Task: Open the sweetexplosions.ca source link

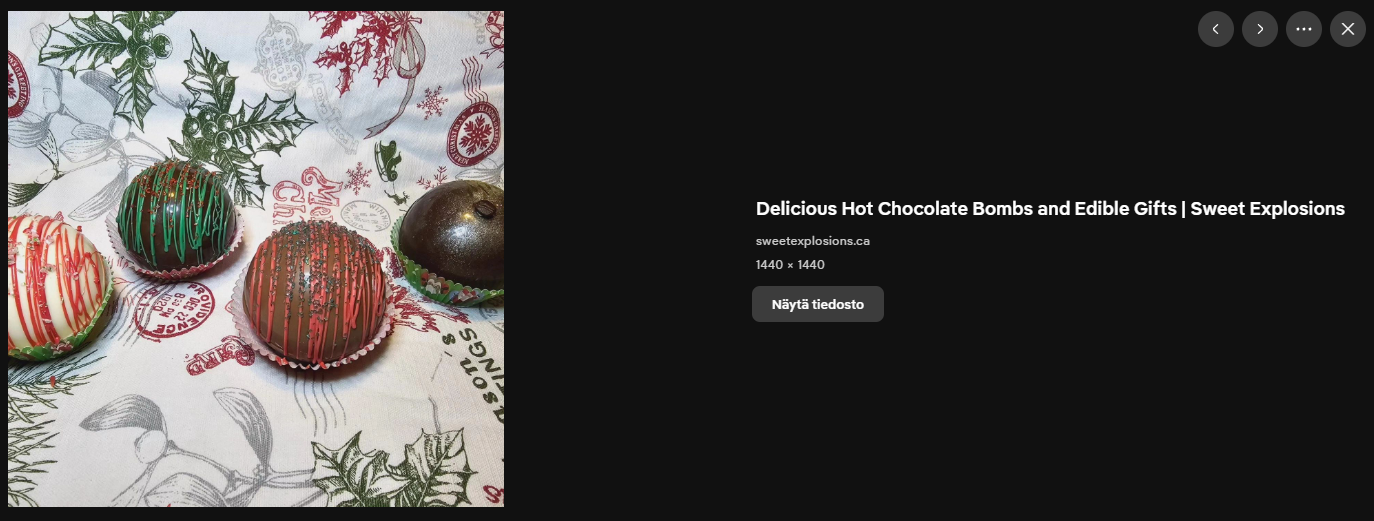Action: tap(813, 241)
